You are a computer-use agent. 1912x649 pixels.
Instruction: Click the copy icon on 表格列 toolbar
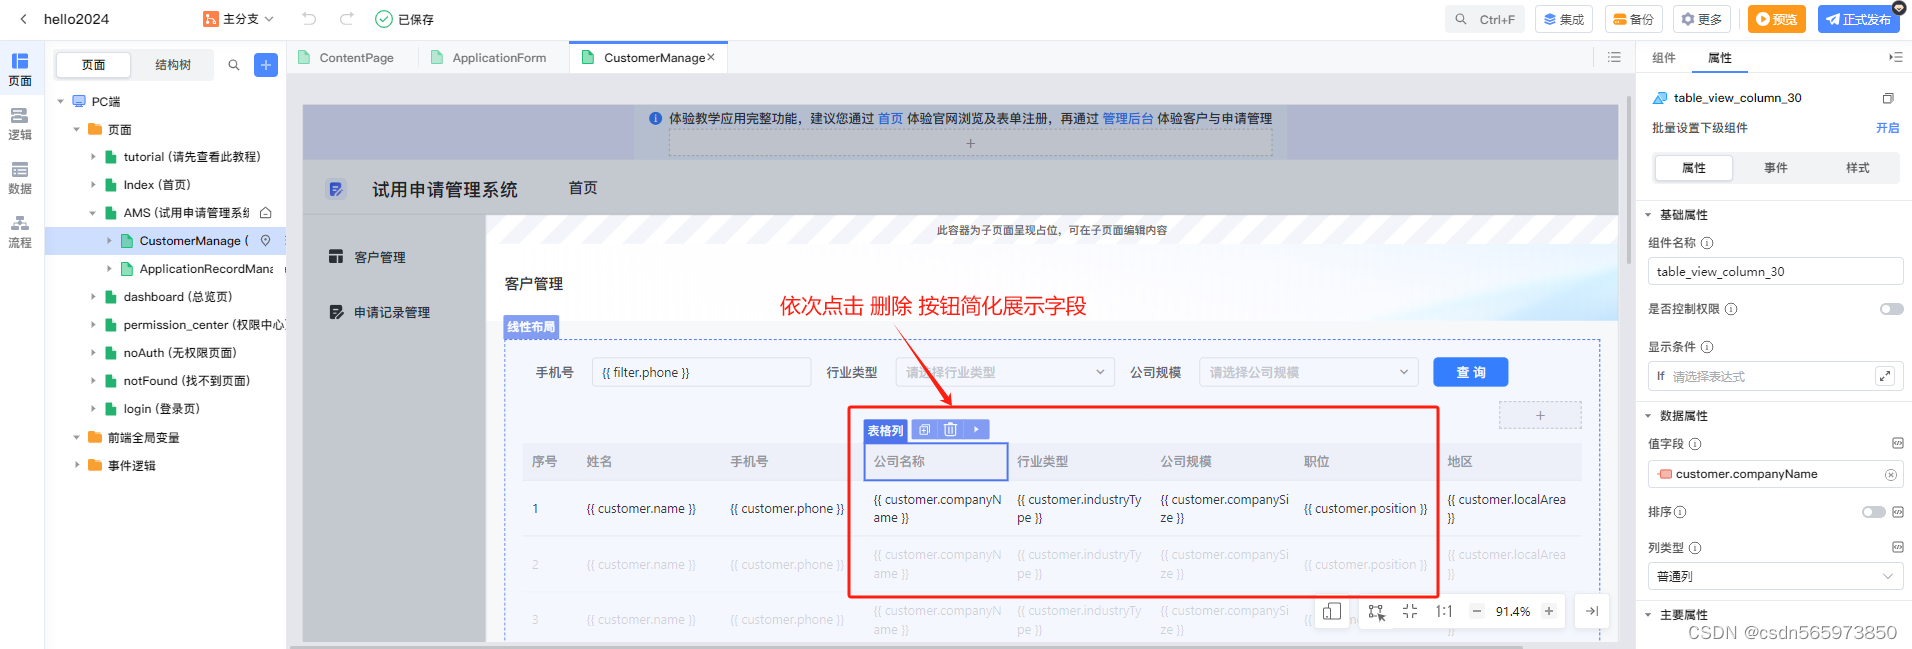(x=924, y=430)
